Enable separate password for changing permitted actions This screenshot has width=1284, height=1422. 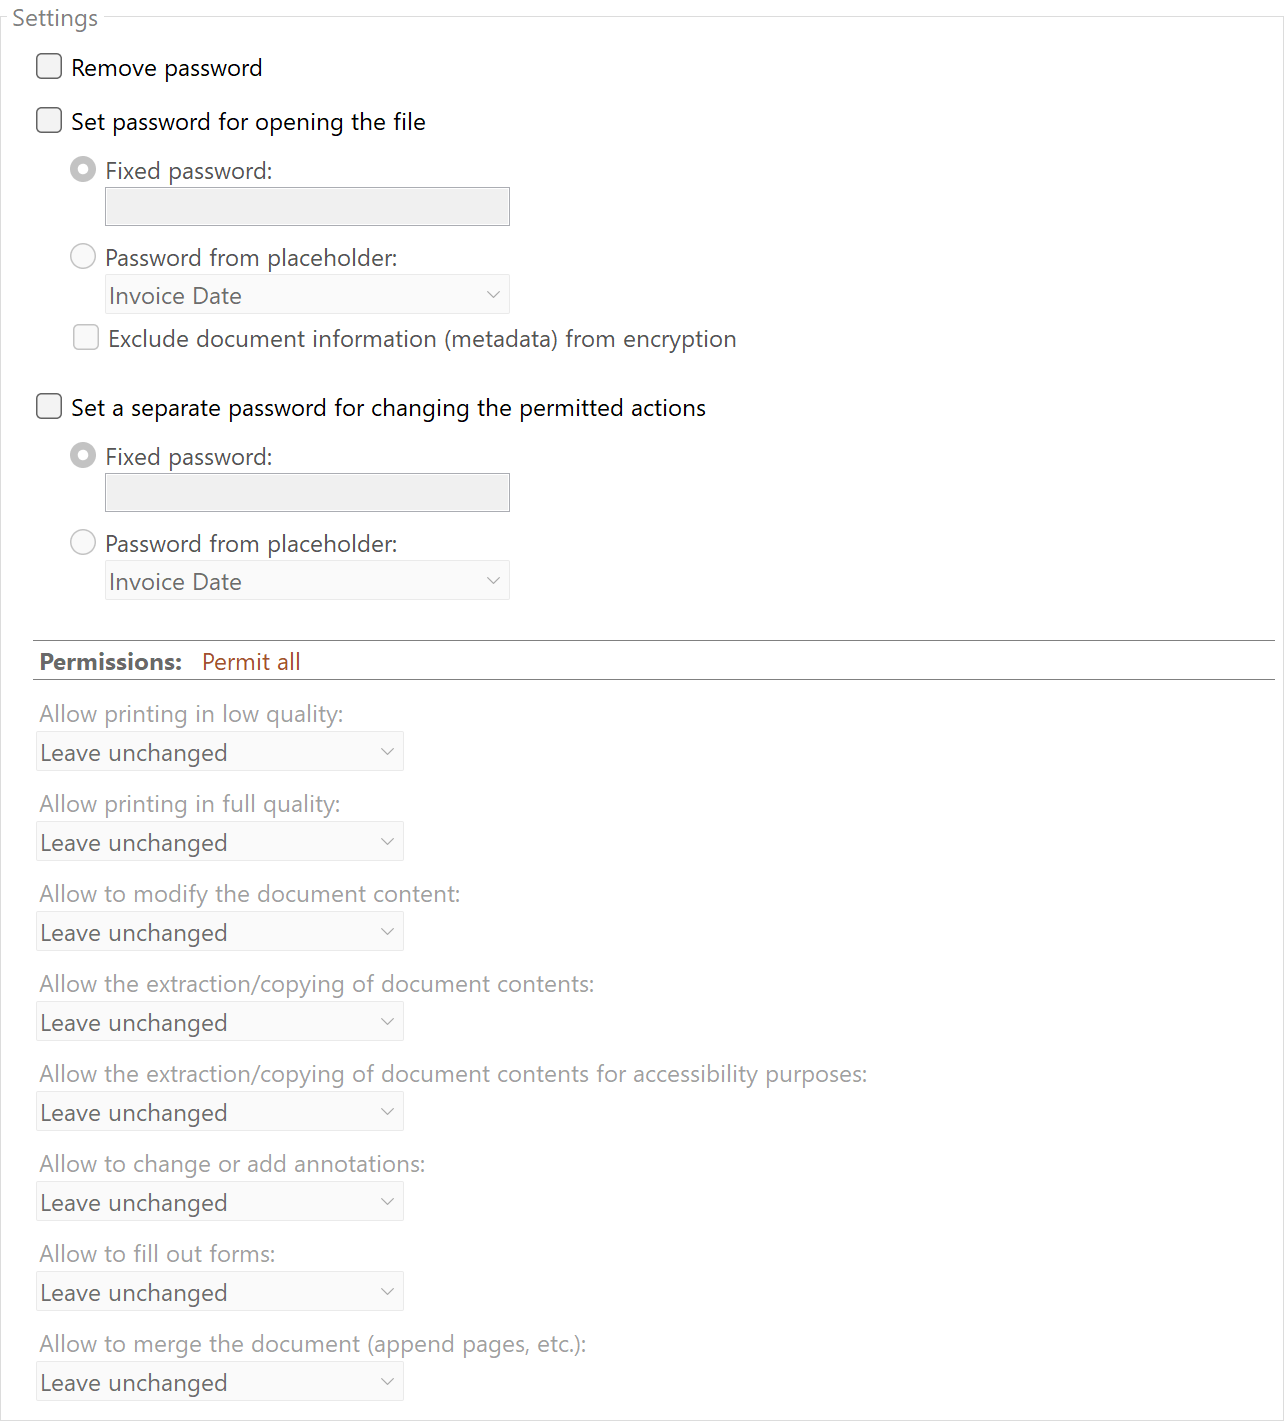click(x=49, y=407)
